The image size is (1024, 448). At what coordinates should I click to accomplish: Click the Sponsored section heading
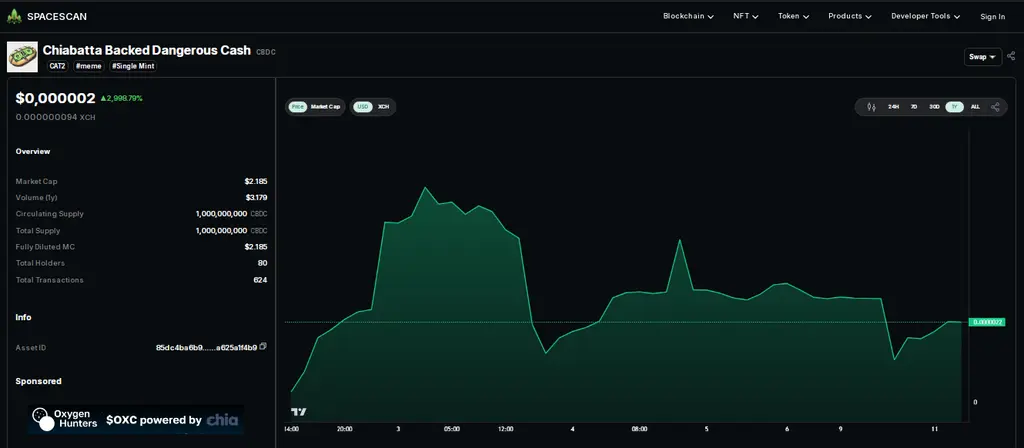[39, 381]
